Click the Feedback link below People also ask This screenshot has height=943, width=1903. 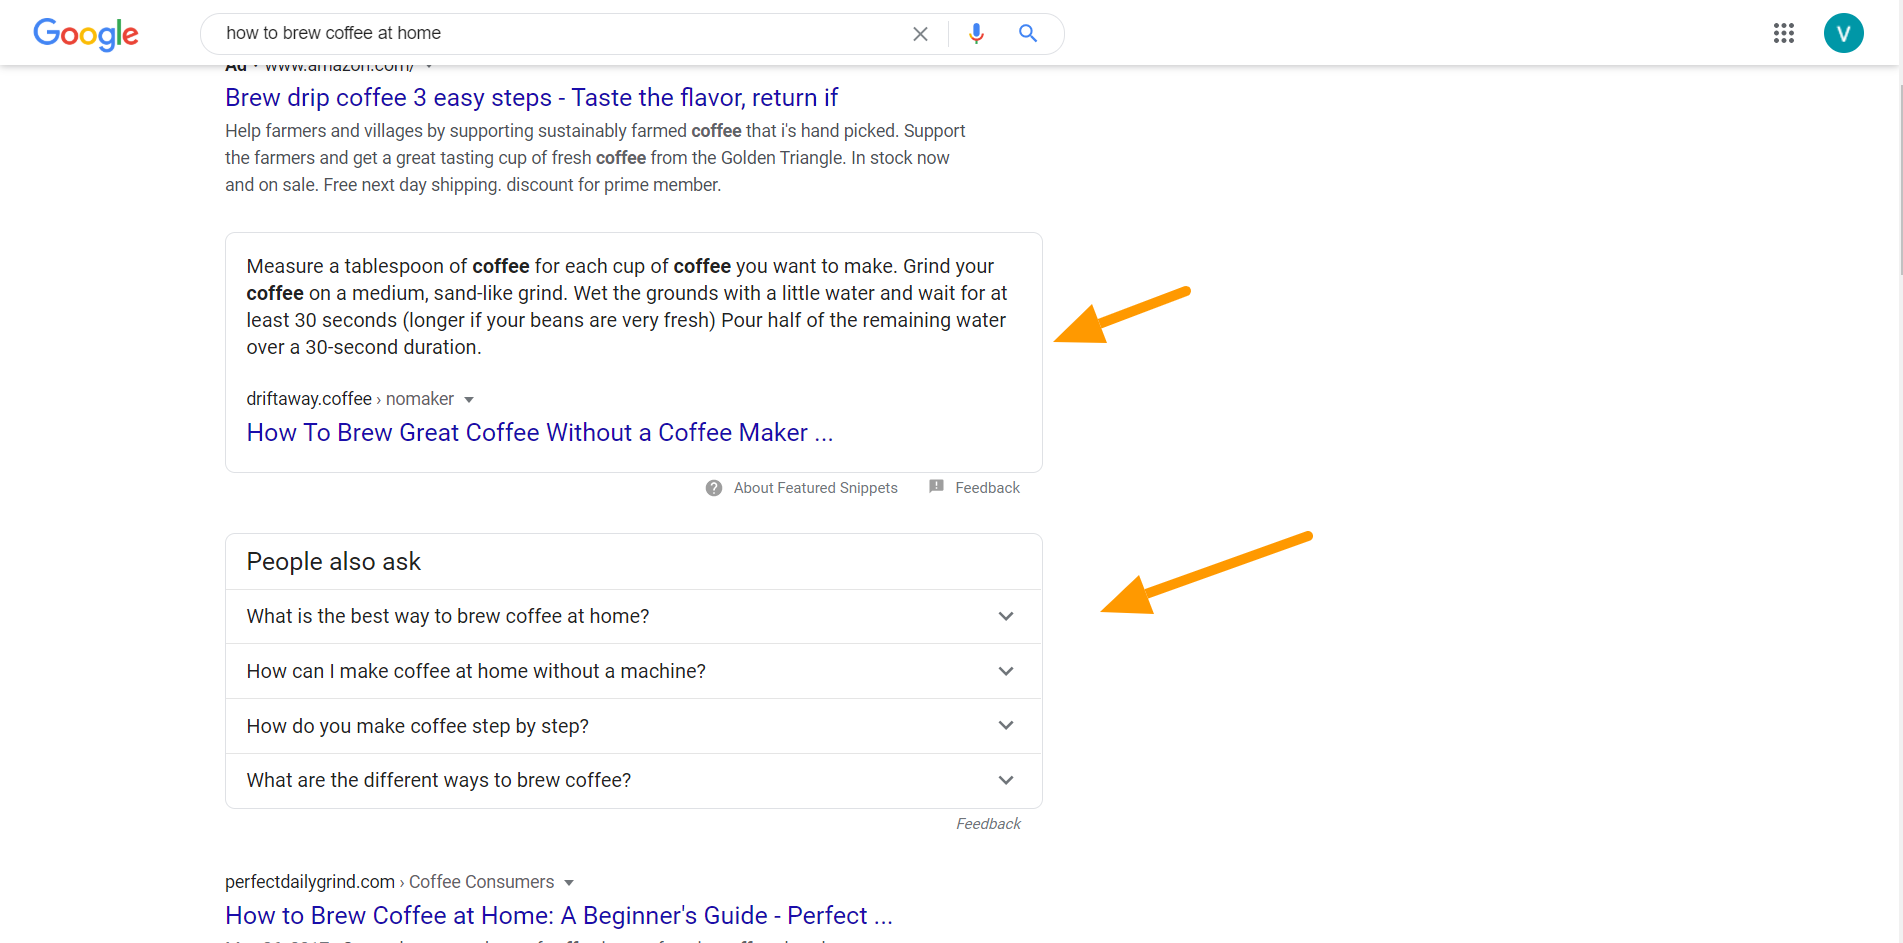987,823
